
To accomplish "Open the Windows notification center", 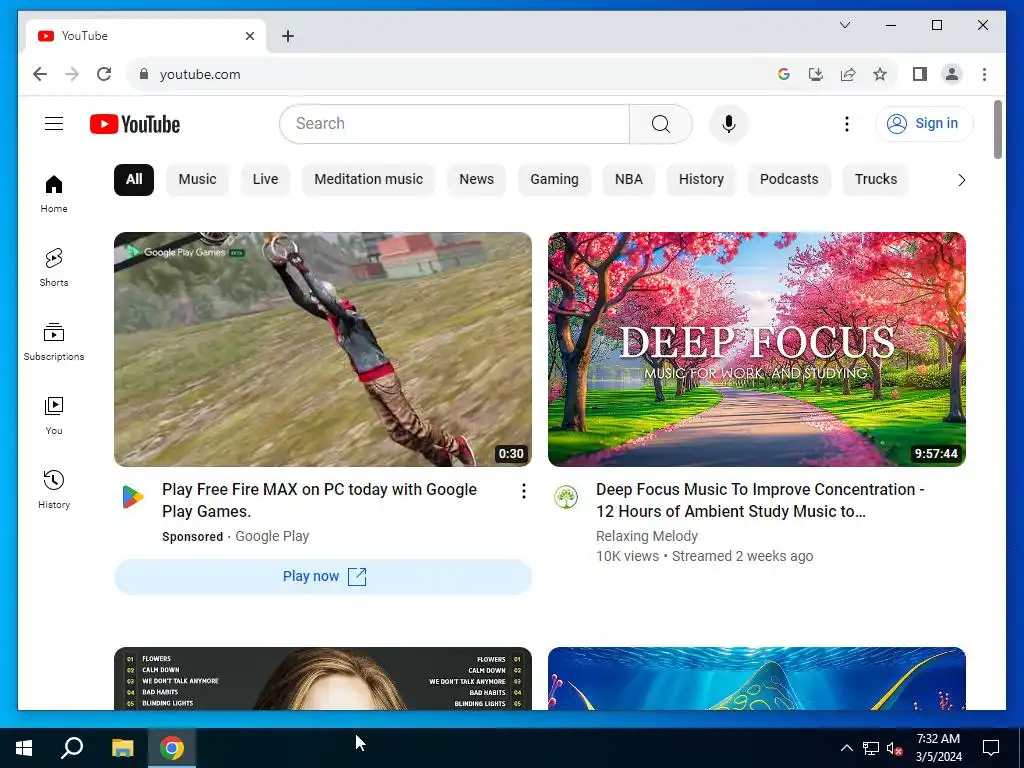I will click(991, 748).
